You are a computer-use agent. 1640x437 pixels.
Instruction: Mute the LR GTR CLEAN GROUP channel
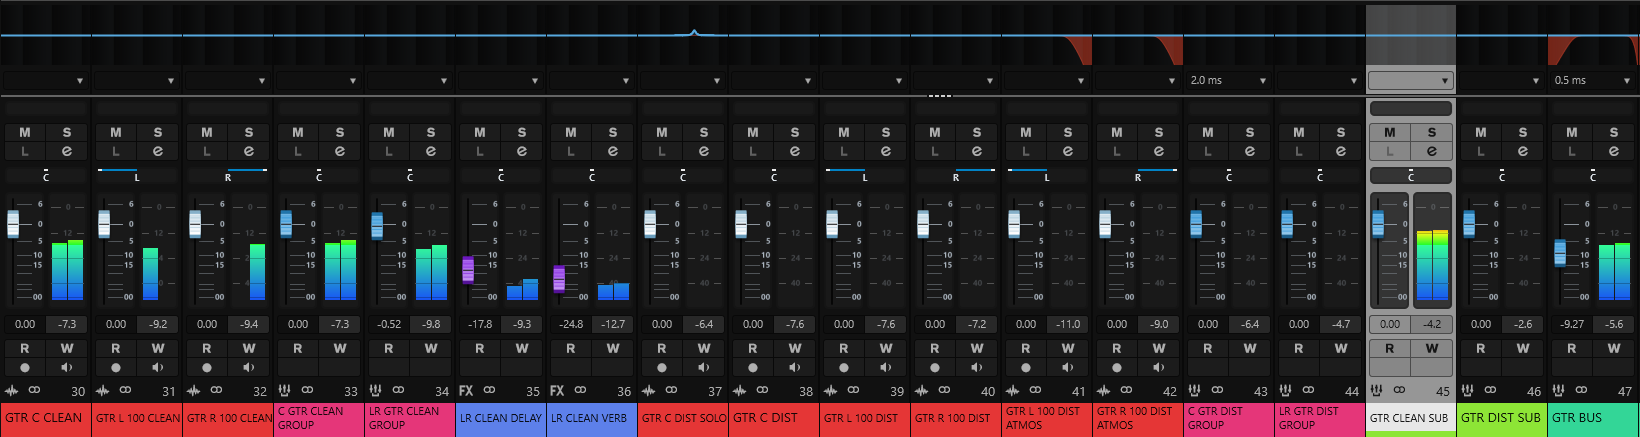(x=389, y=132)
